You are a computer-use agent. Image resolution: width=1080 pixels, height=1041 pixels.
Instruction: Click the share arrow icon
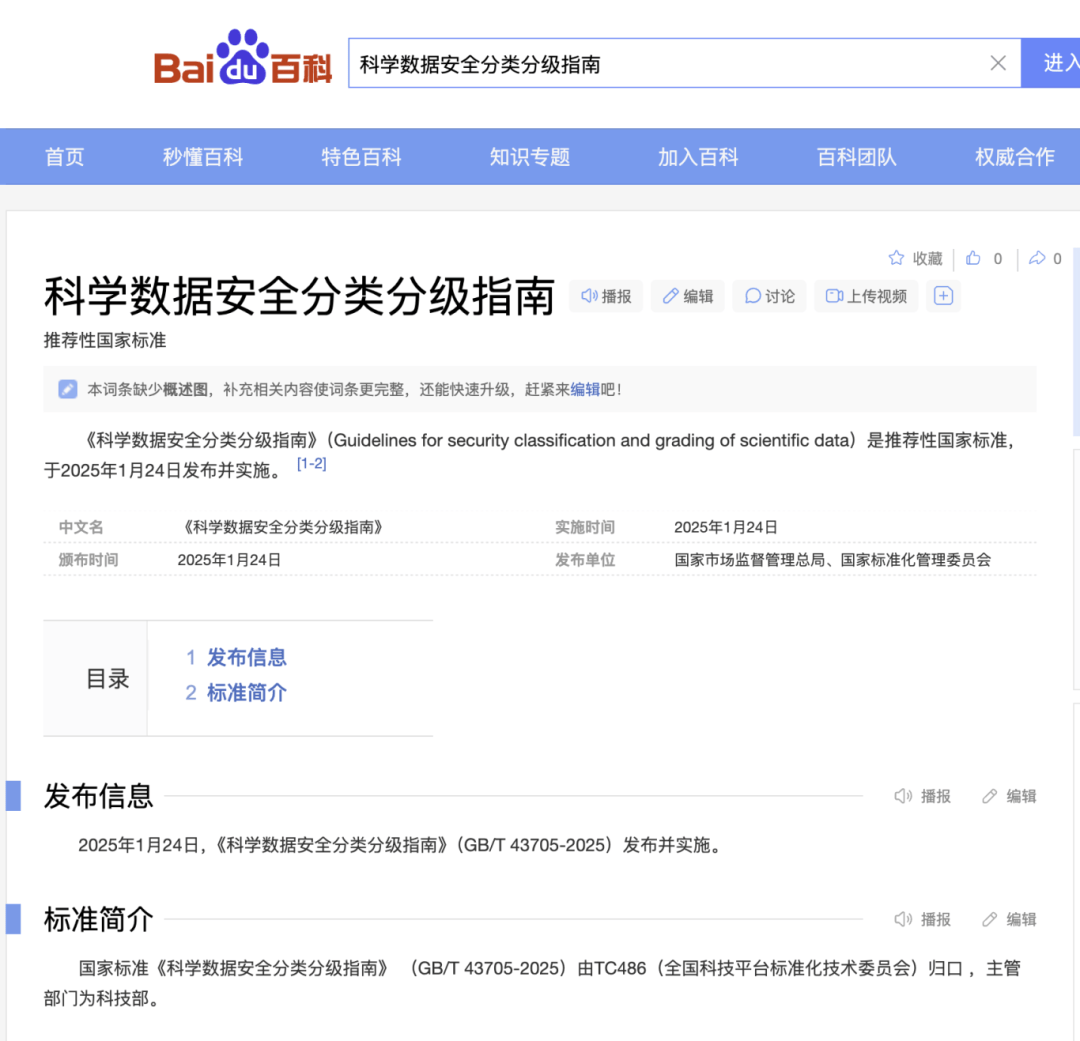click(x=1037, y=259)
